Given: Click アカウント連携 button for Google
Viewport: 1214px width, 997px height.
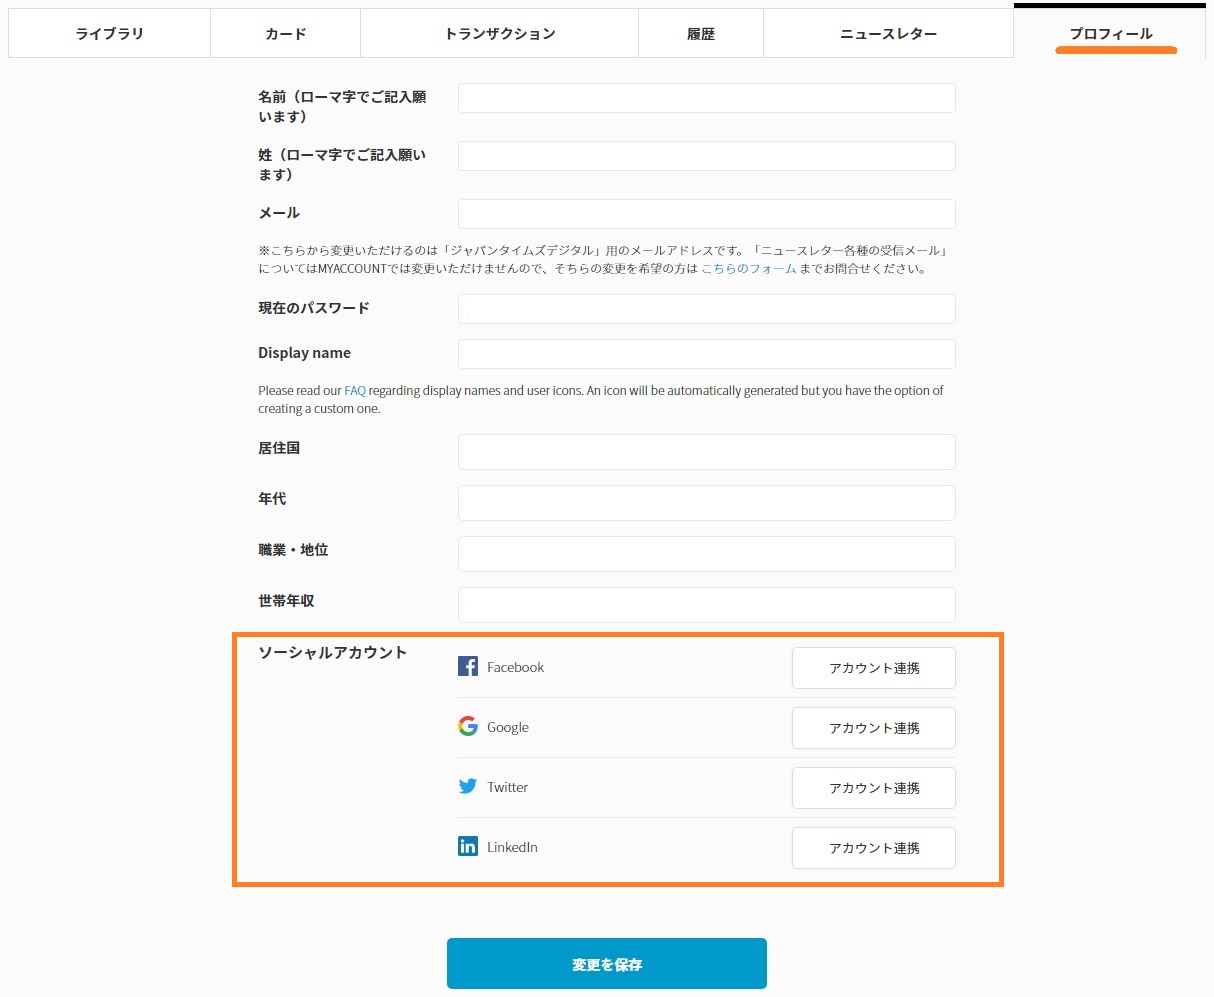Looking at the screenshot, I should [874, 728].
